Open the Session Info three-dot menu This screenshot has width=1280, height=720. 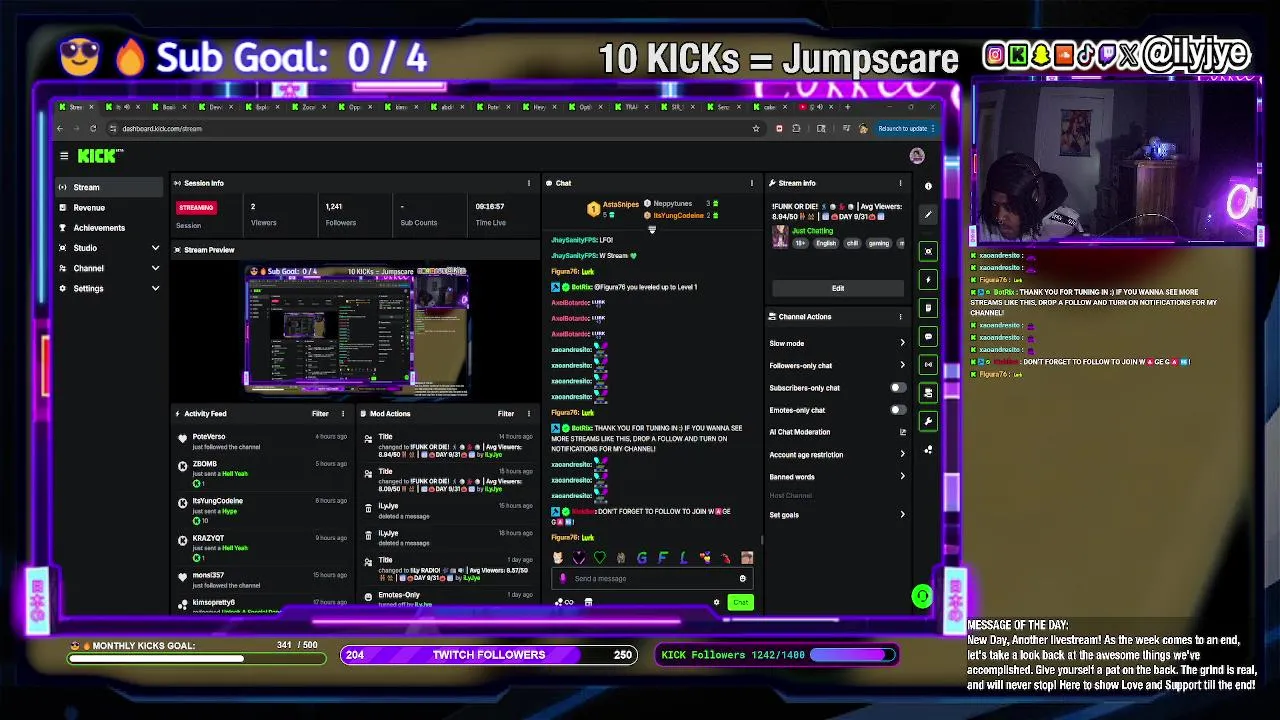(x=529, y=183)
